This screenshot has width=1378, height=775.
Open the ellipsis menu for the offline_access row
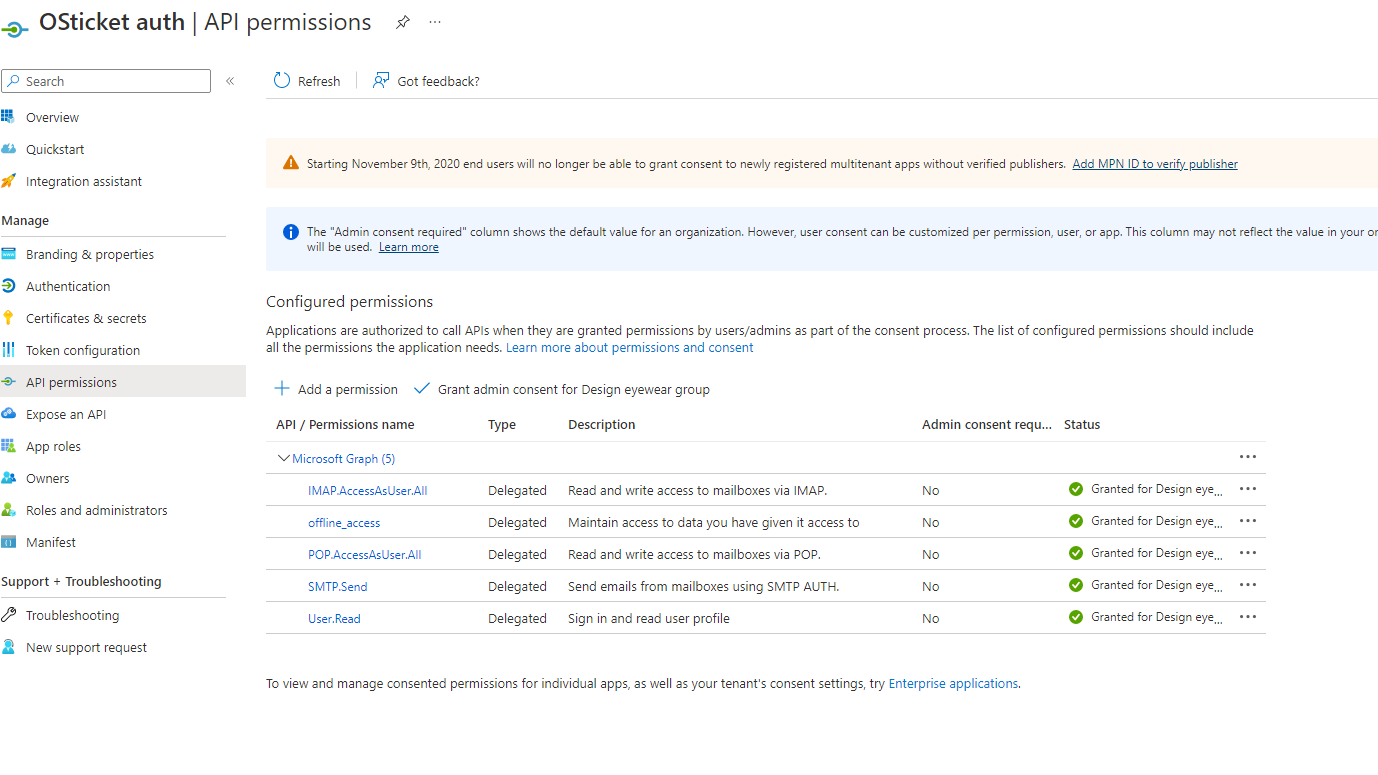(1247, 521)
